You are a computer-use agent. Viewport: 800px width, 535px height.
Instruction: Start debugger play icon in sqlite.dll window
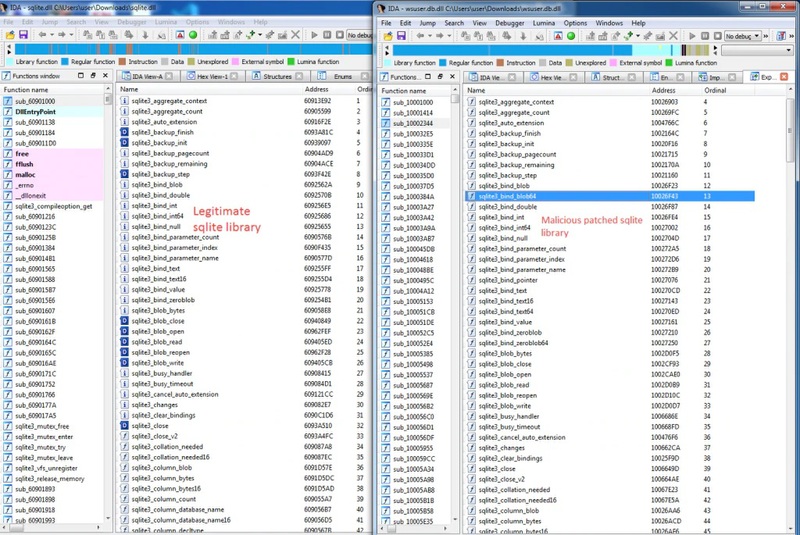[x=314, y=35]
